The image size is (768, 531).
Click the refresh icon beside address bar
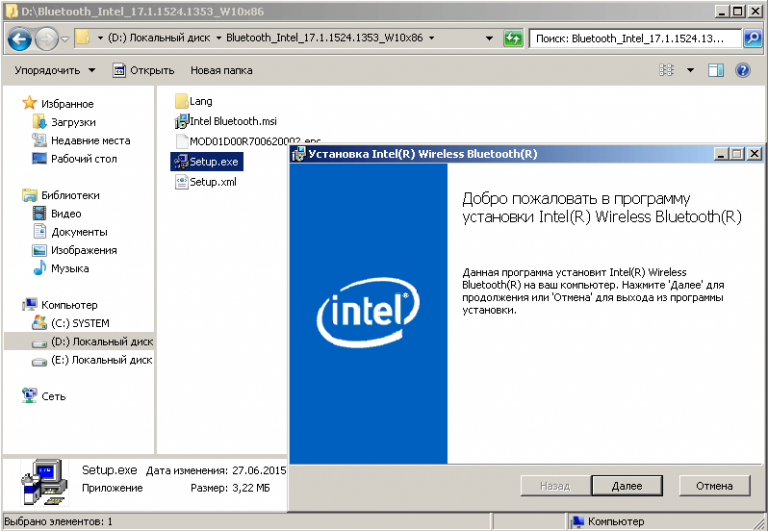click(513, 39)
